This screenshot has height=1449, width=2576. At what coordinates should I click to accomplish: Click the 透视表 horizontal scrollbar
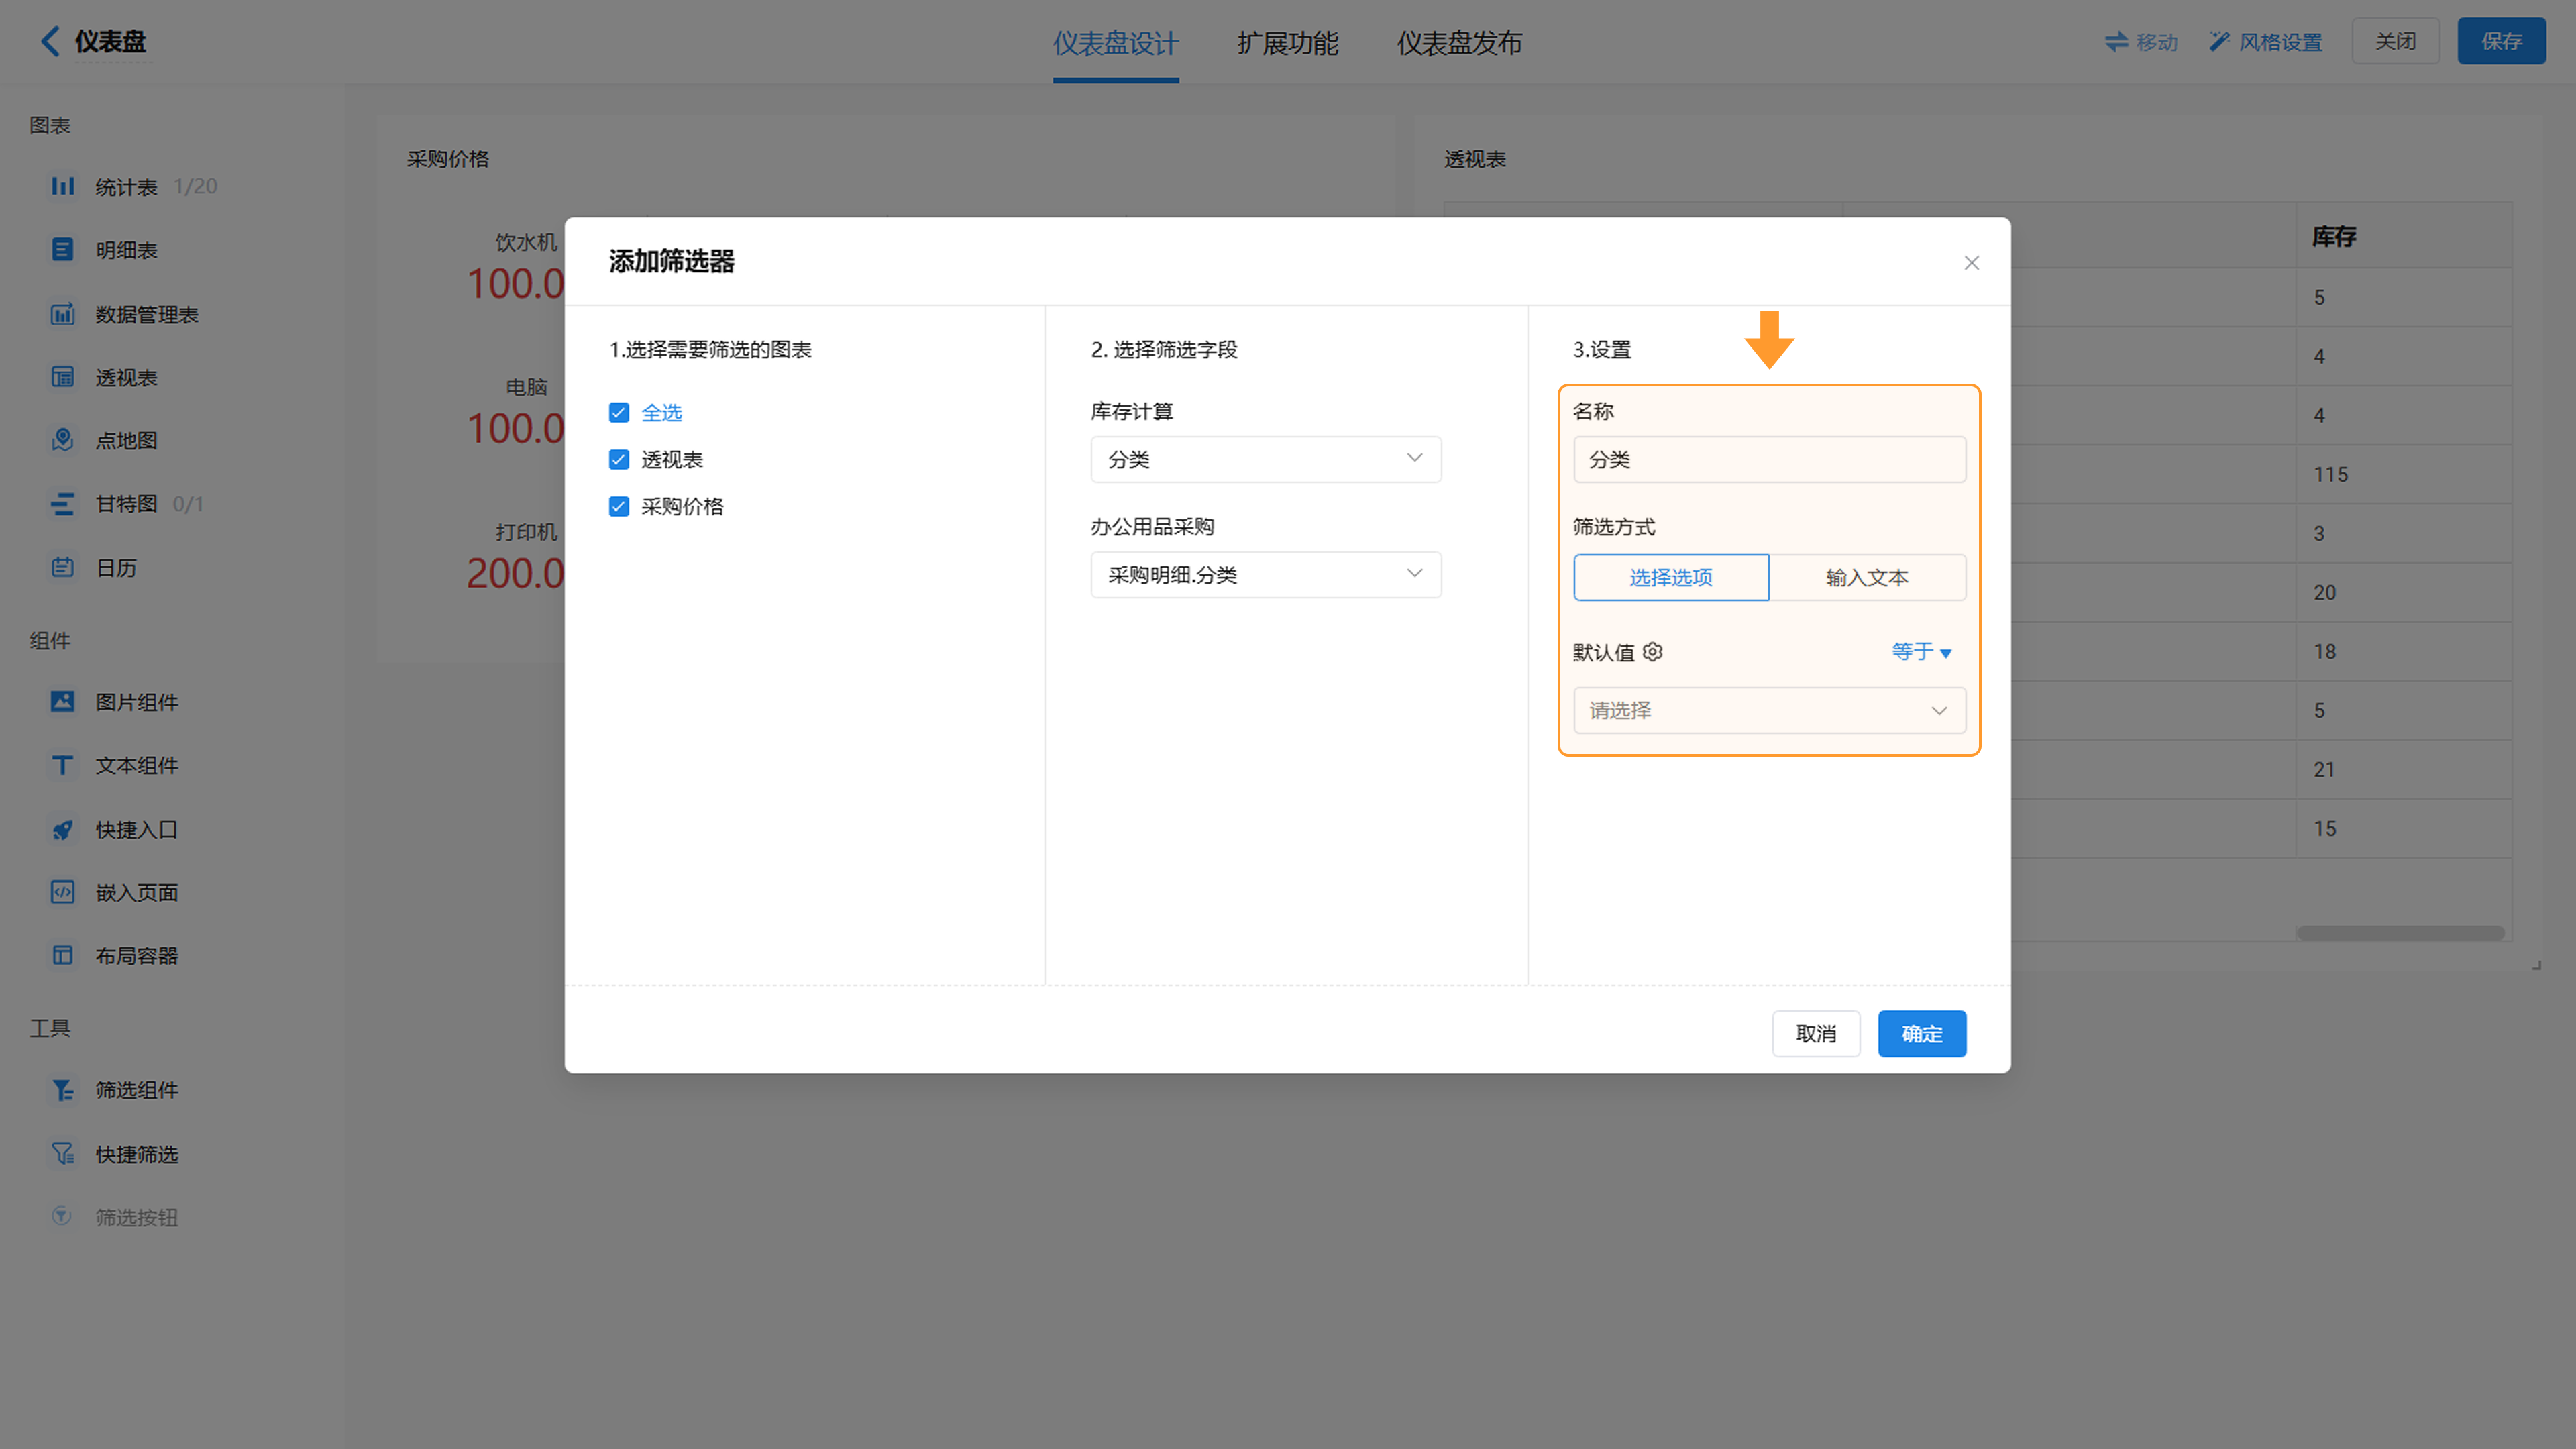click(x=2400, y=933)
